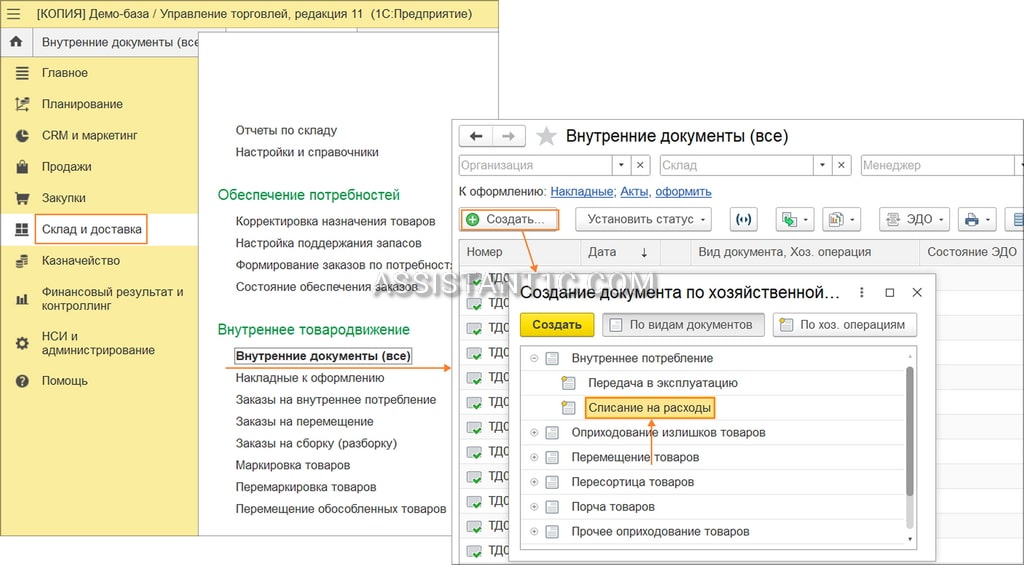Image resolution: width=1024 pixels, height=565 pixels.
Task: Click the Казначейство coins icon
Action: coord(22,261)
